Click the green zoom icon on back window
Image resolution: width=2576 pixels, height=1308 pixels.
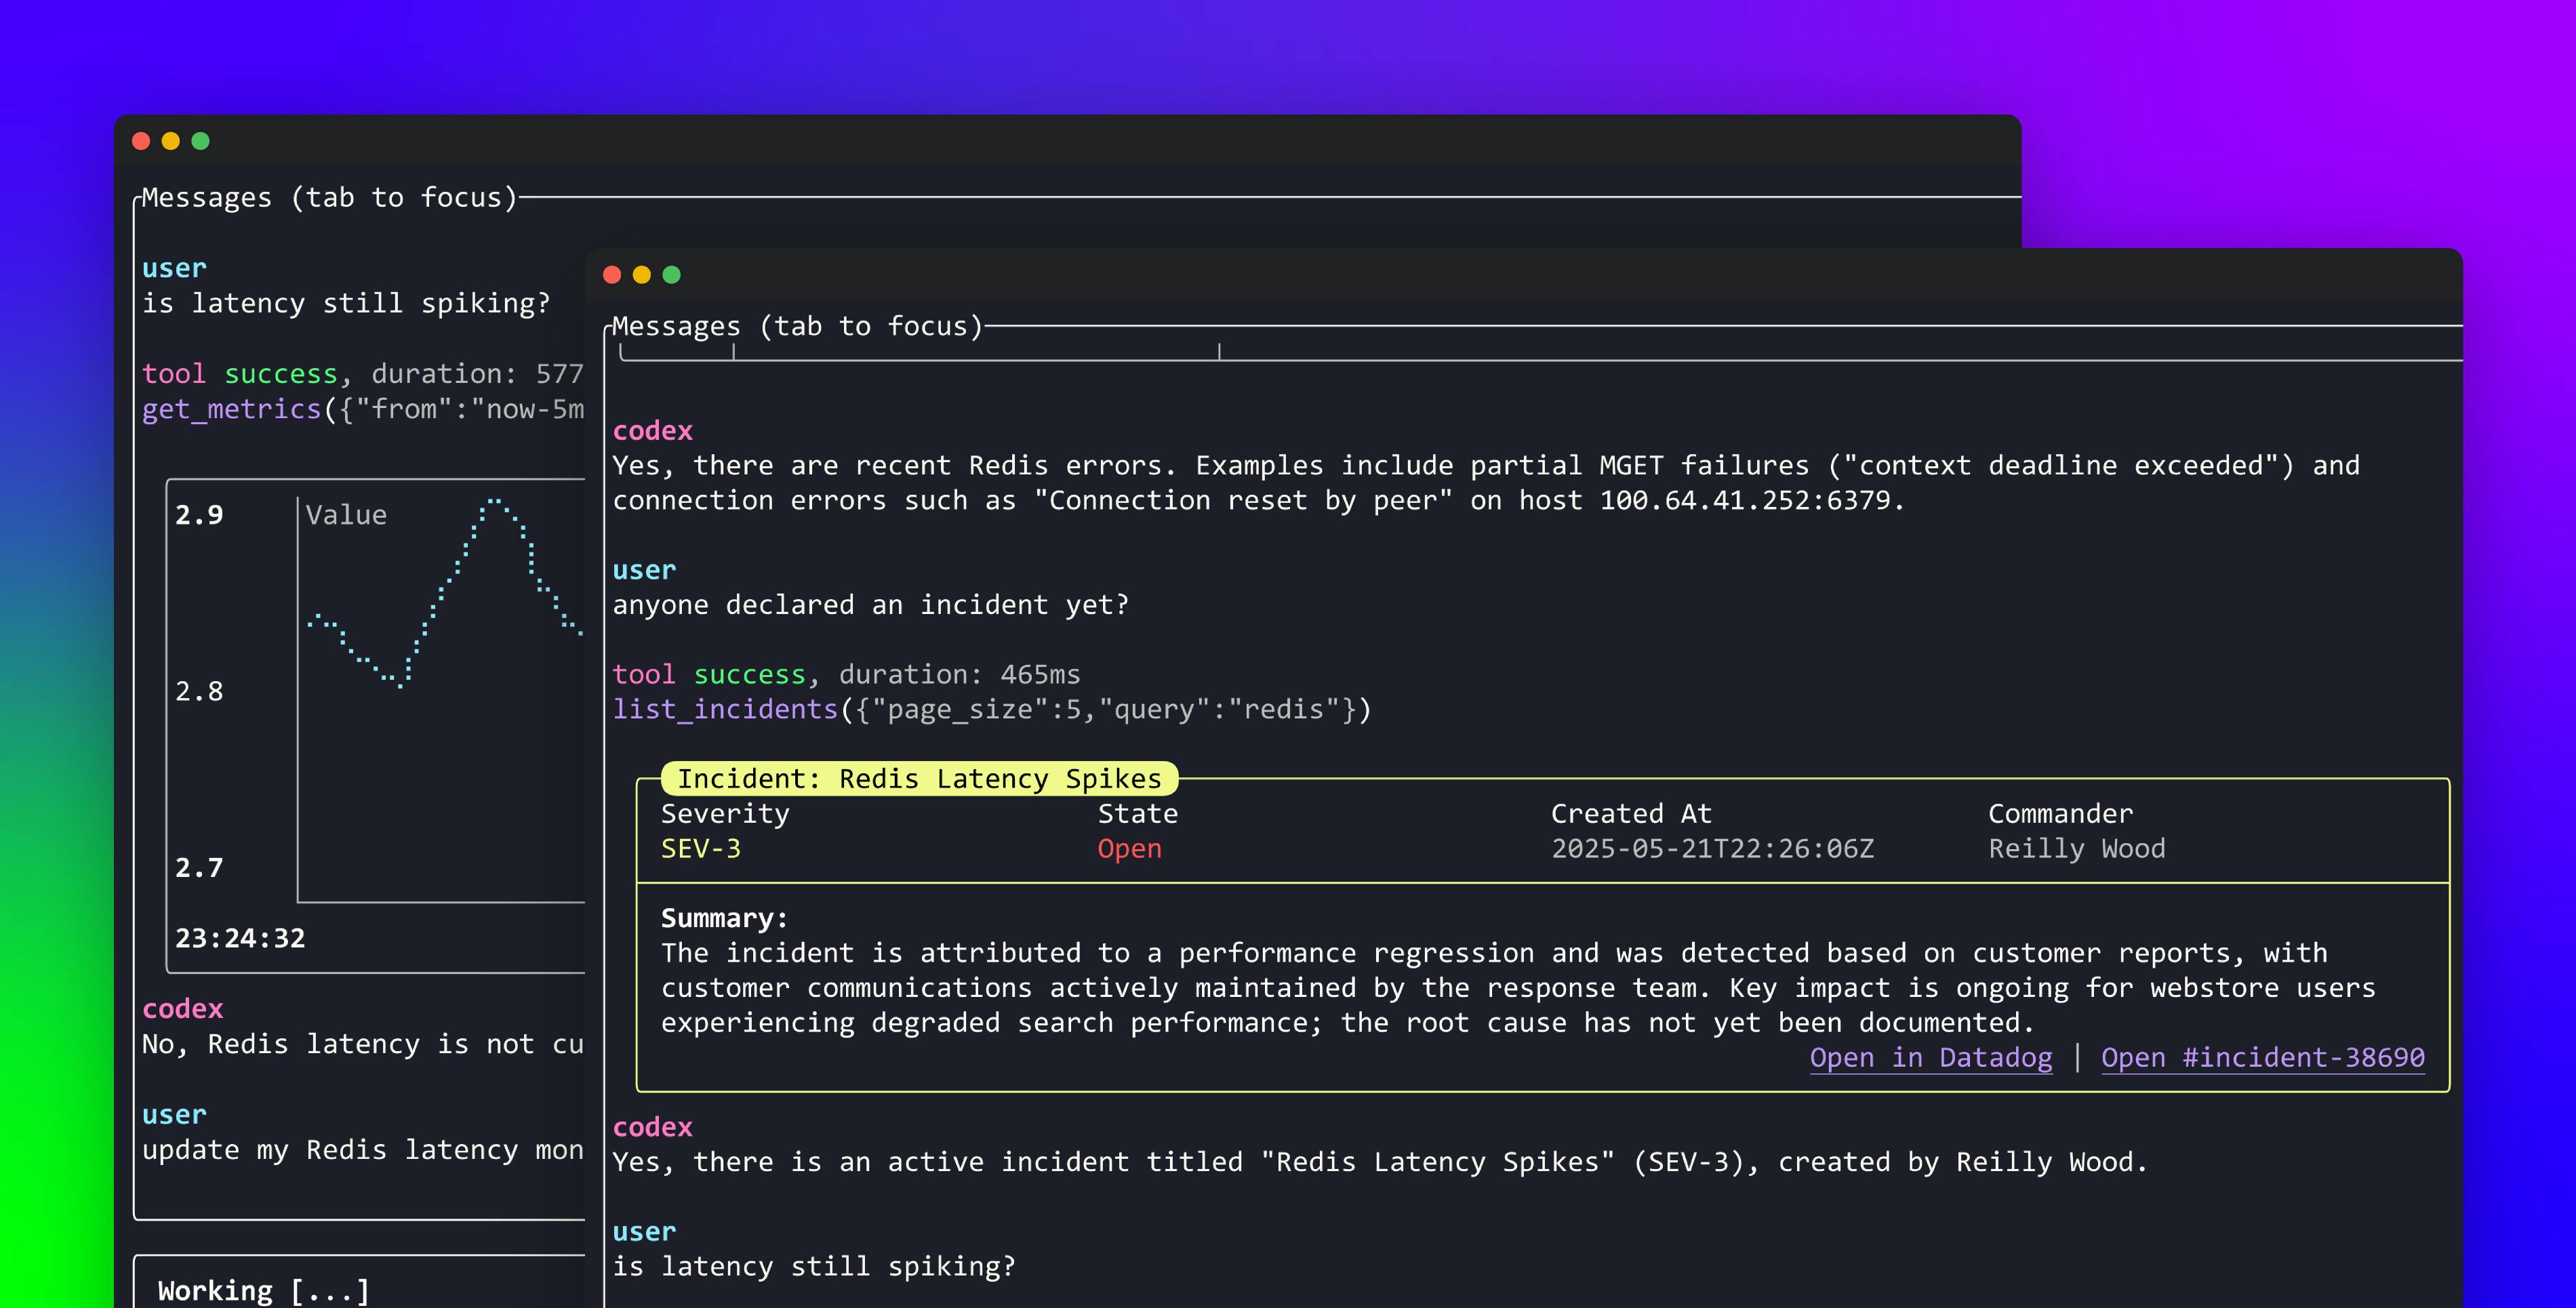pos(201,141)
